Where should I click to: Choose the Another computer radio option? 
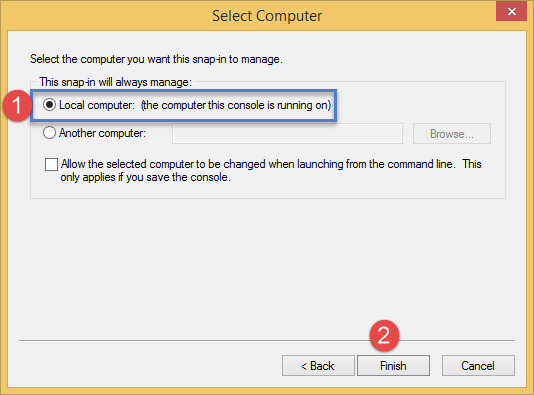49,133
